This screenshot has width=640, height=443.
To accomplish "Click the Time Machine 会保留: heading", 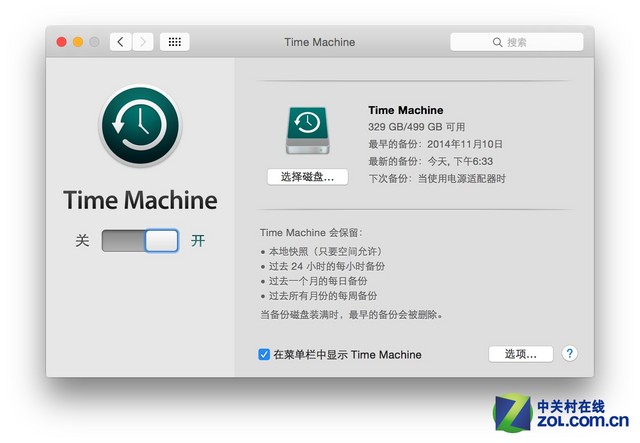I will click(x=311, y=233).
